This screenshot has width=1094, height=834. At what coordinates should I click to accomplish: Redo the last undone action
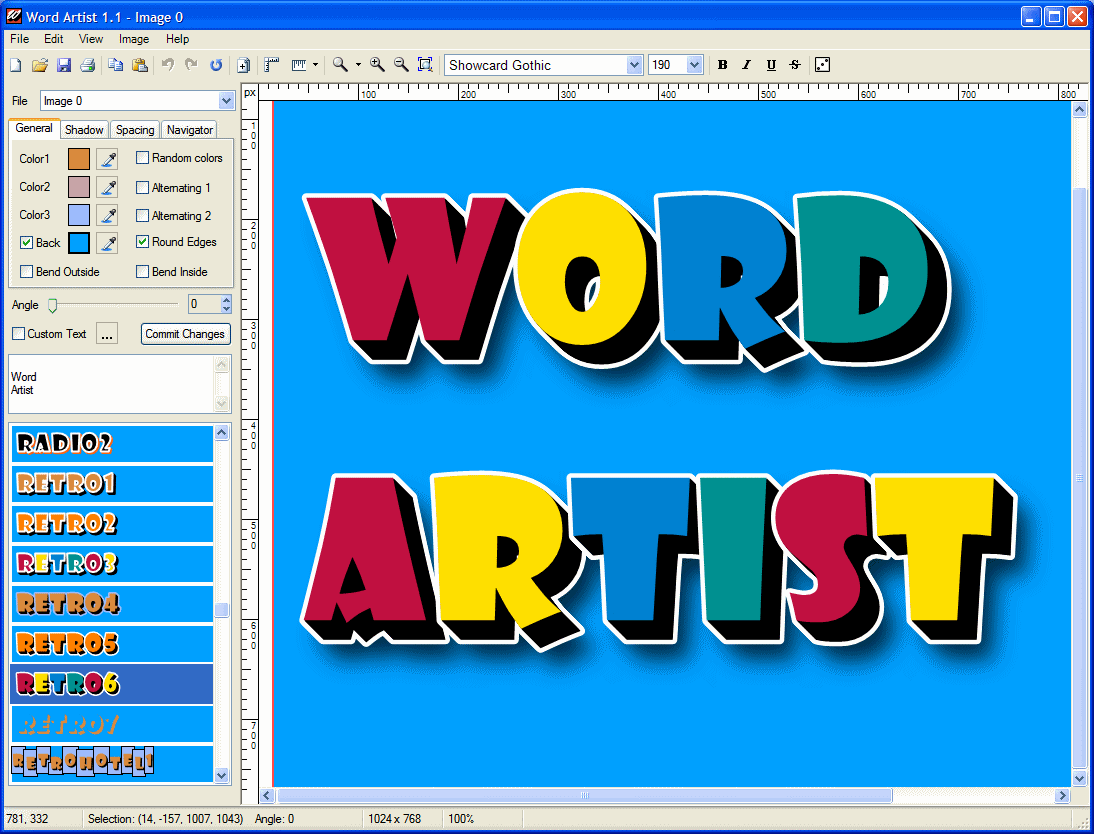tap(191, 65)
